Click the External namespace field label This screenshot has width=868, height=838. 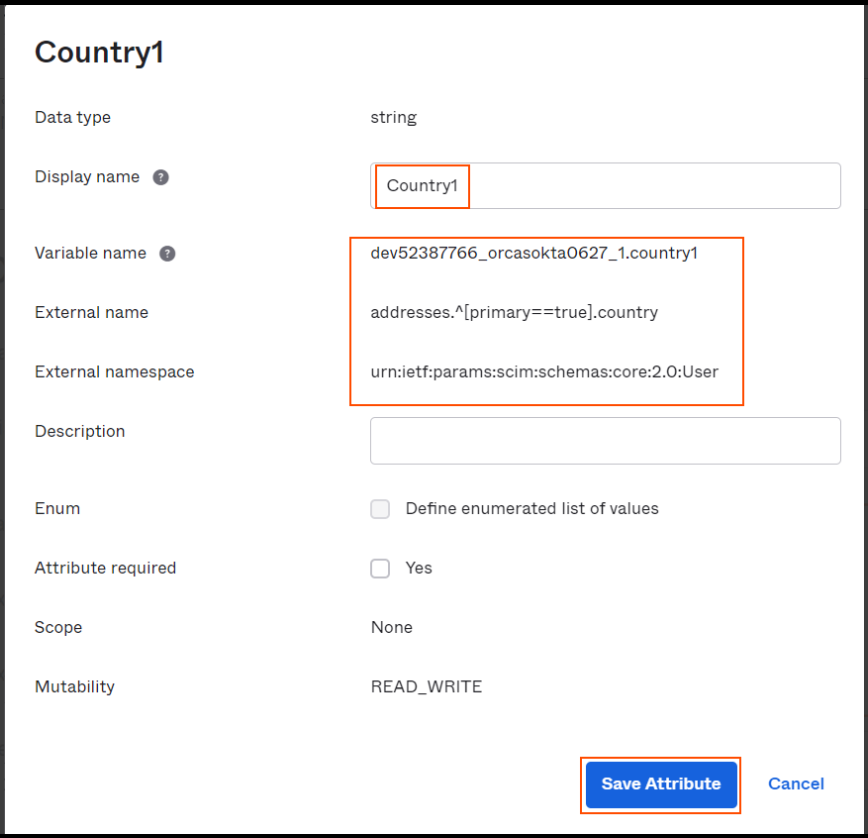pyautogui.click(x=115, y=371)
